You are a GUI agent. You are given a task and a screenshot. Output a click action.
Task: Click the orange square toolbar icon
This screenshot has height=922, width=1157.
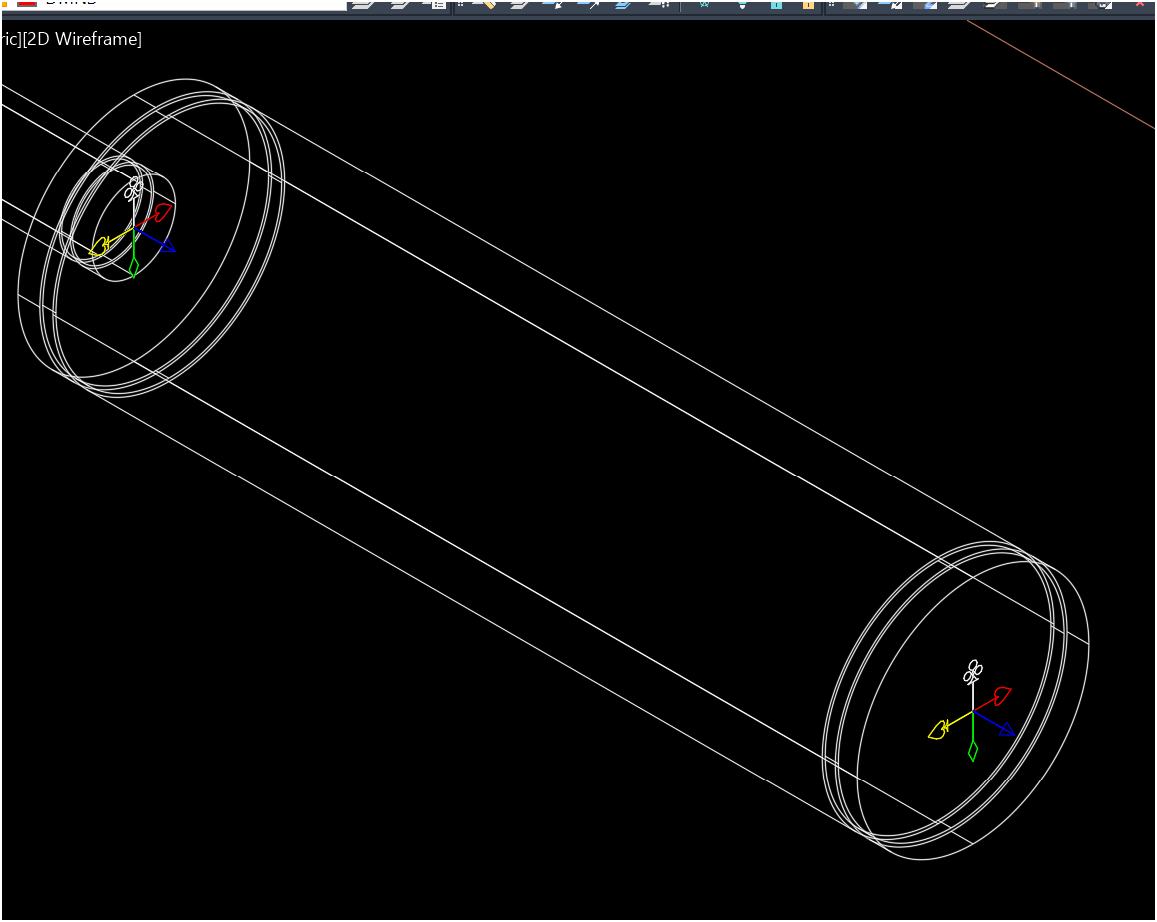(808, 5)
